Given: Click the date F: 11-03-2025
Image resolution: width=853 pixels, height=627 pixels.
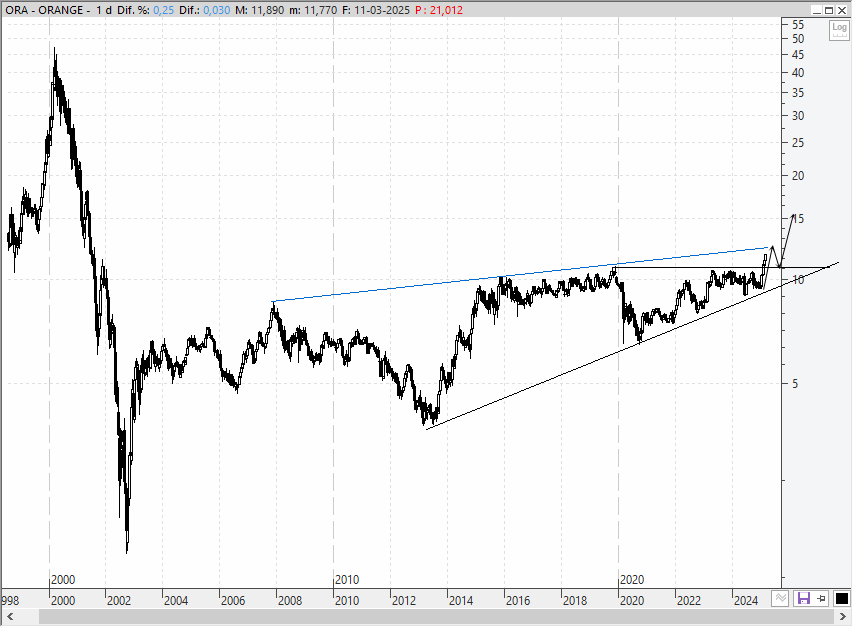Looking at the screenshot, I should [x=376, y=10].
